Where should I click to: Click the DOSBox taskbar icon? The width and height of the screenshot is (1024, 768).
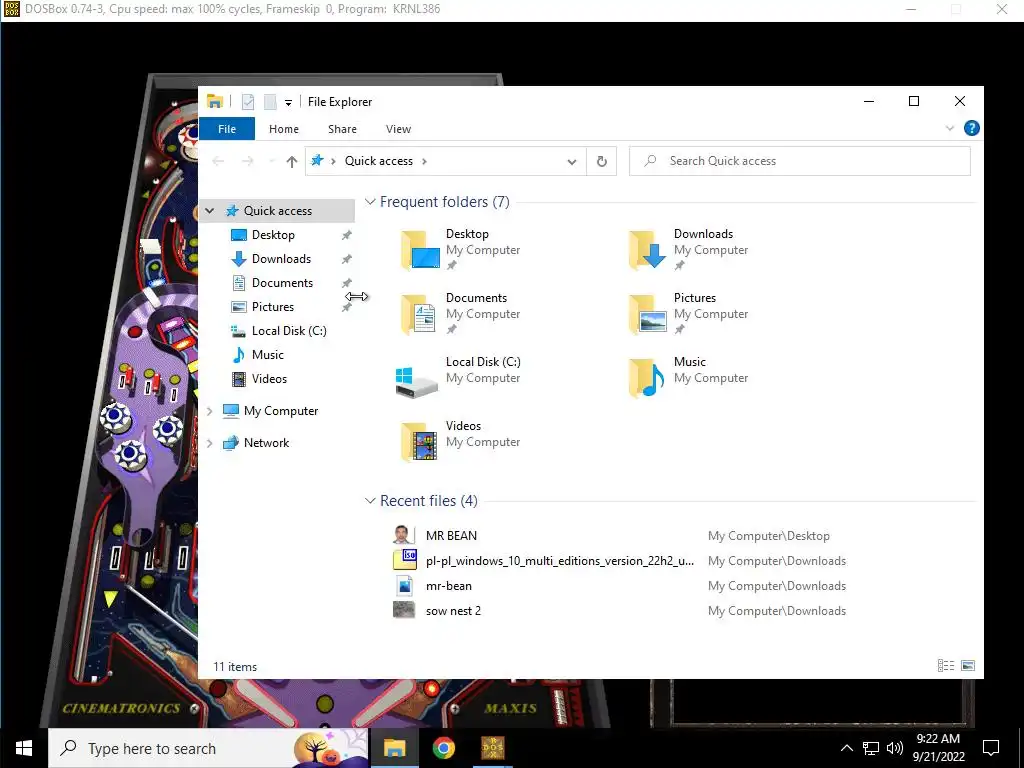point(493,748)
